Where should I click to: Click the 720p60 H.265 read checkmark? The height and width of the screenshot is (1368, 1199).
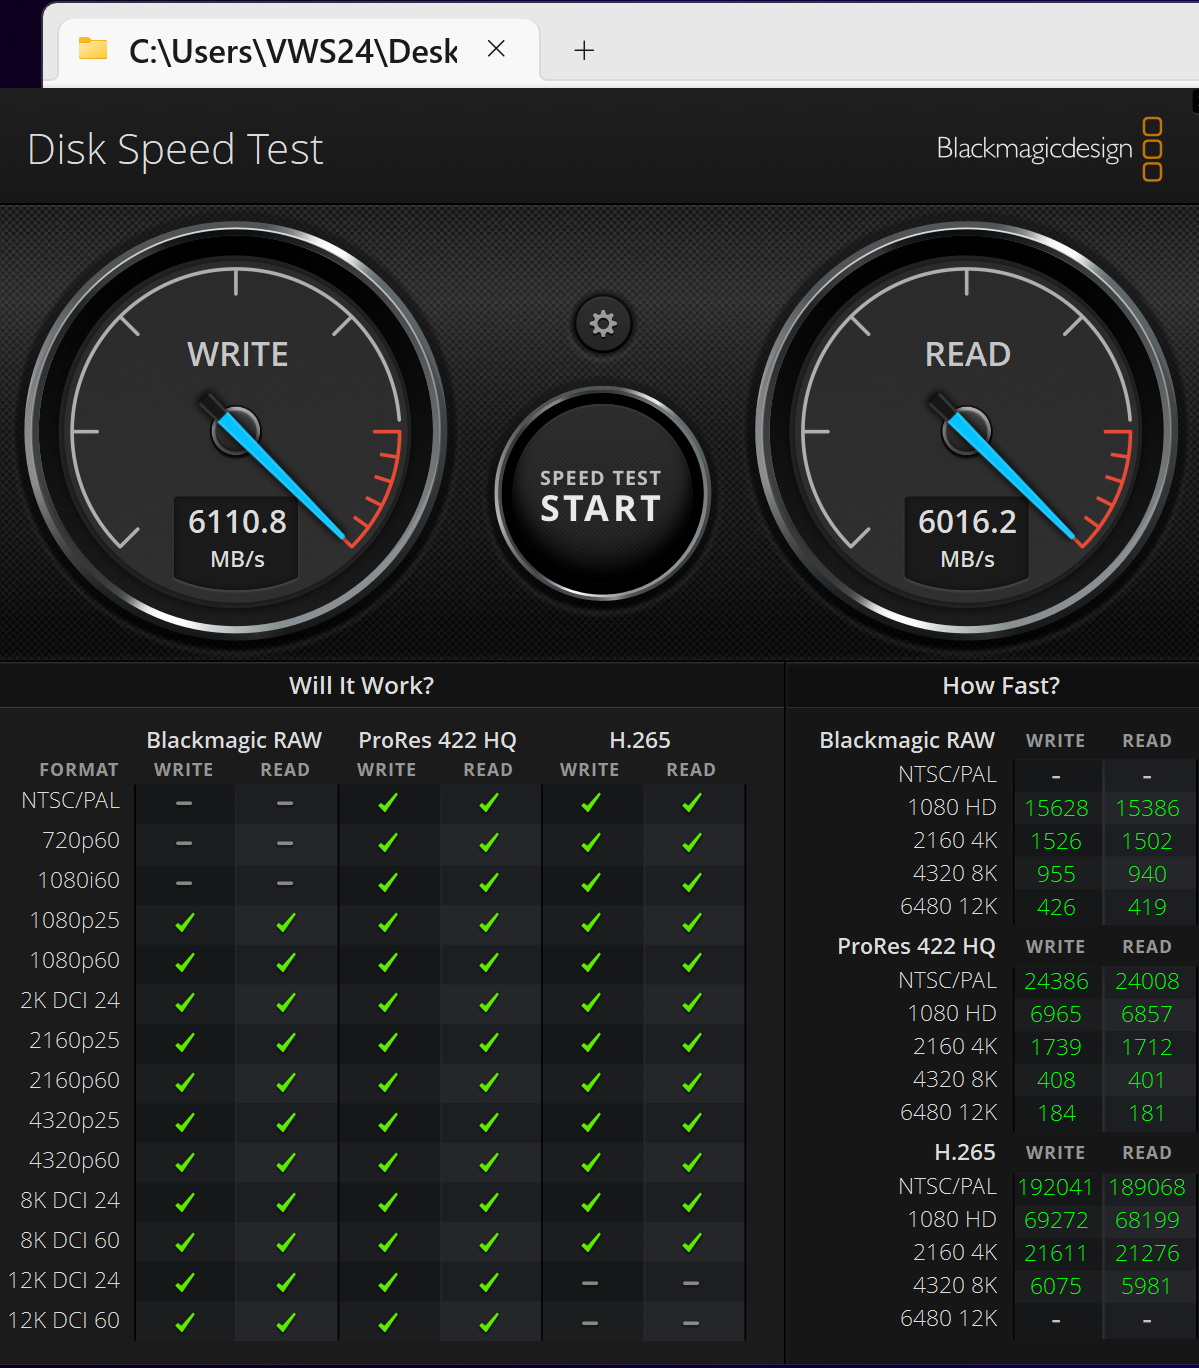[x=692, y=843]
